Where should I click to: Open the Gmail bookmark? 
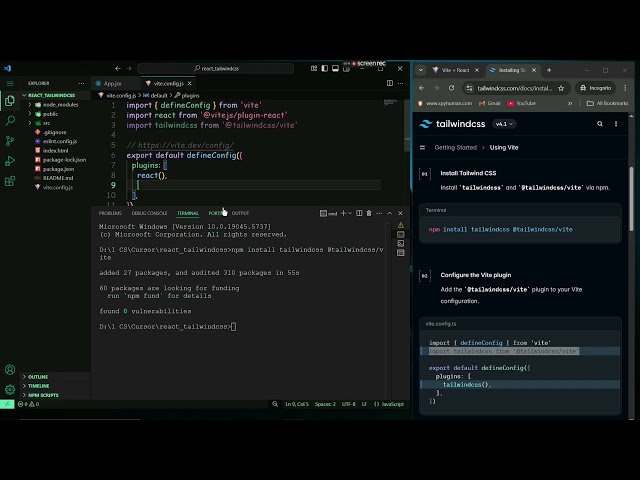point(490,103)
